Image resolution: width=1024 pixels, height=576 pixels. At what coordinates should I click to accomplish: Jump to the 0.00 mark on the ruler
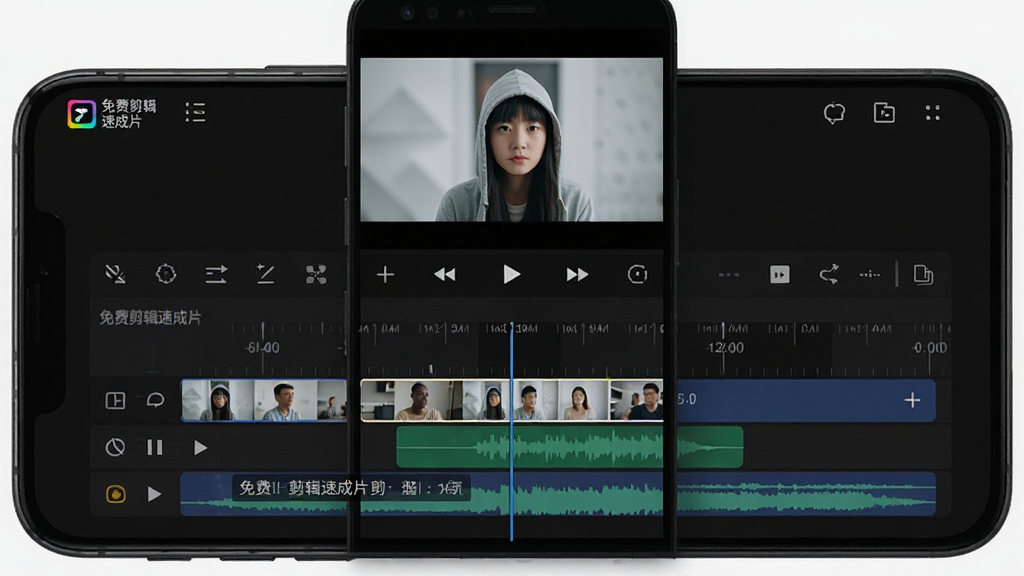coord(929,347)
